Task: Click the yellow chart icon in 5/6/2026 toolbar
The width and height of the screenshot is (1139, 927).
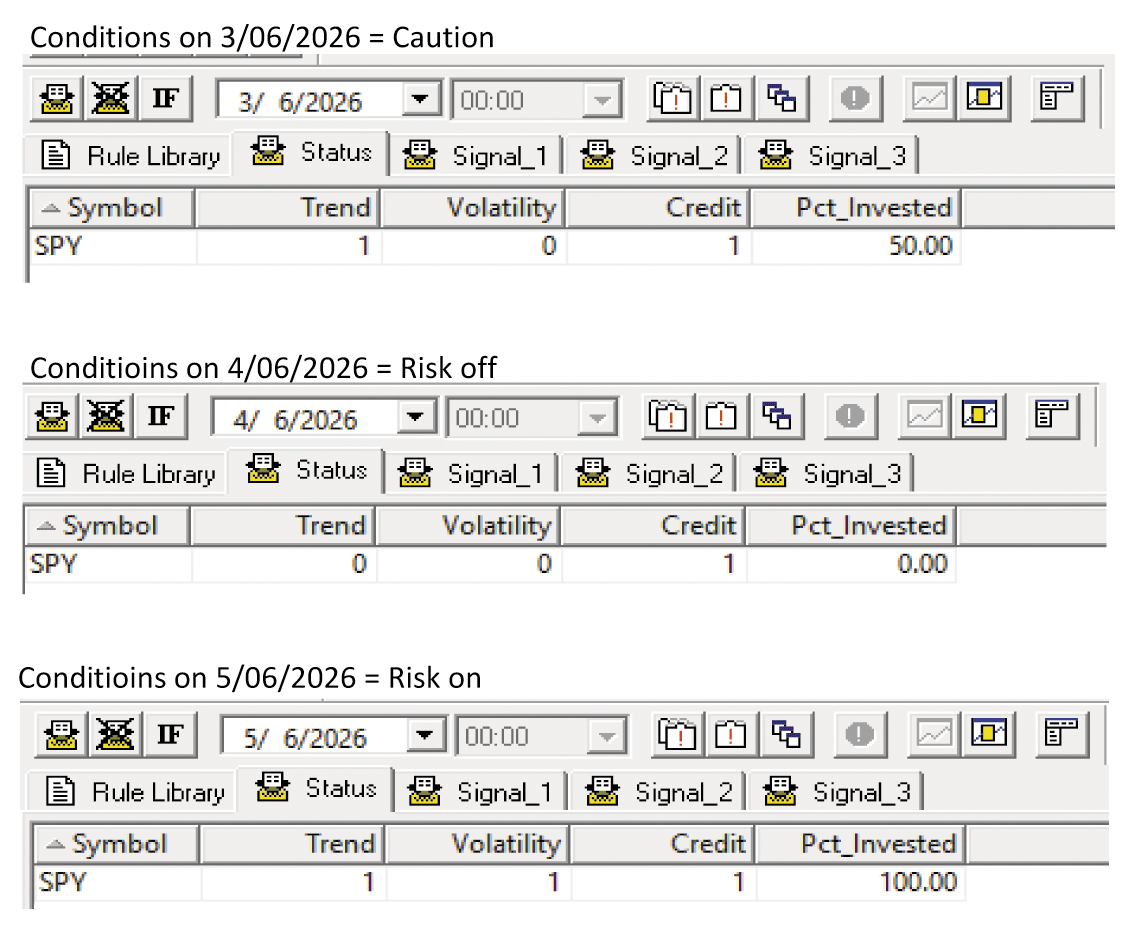Action: click(989, 733)
